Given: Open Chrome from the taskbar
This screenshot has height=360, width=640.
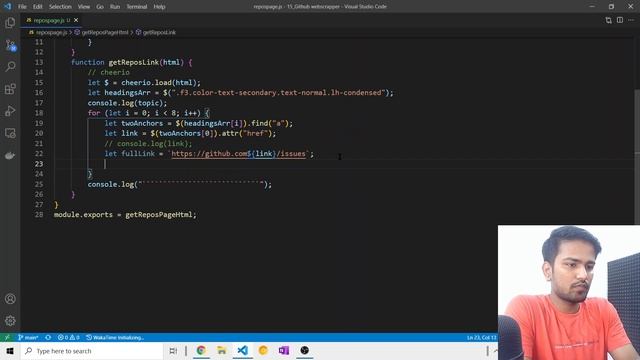Looking at the screenshot, I should pos(201,351).
